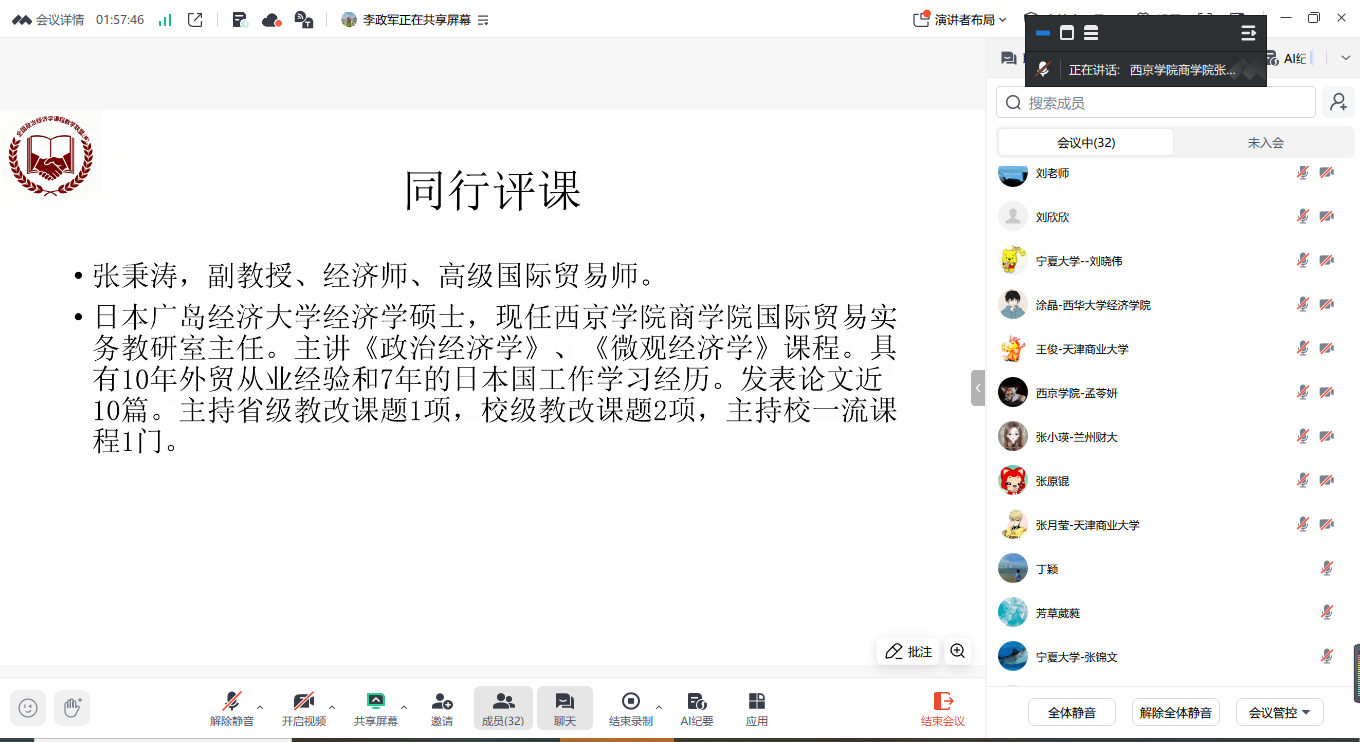Click the cloud recording icon in top bar
Viewport: 1360px width, 742px height.
271,20
